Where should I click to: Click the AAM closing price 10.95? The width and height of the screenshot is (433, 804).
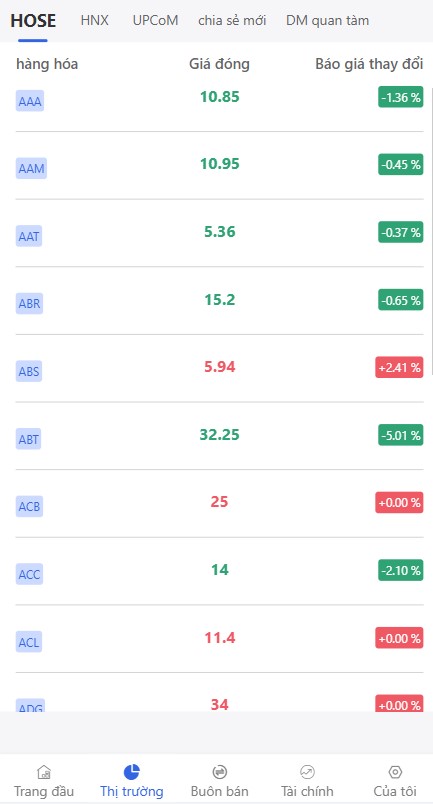point(220,164)
